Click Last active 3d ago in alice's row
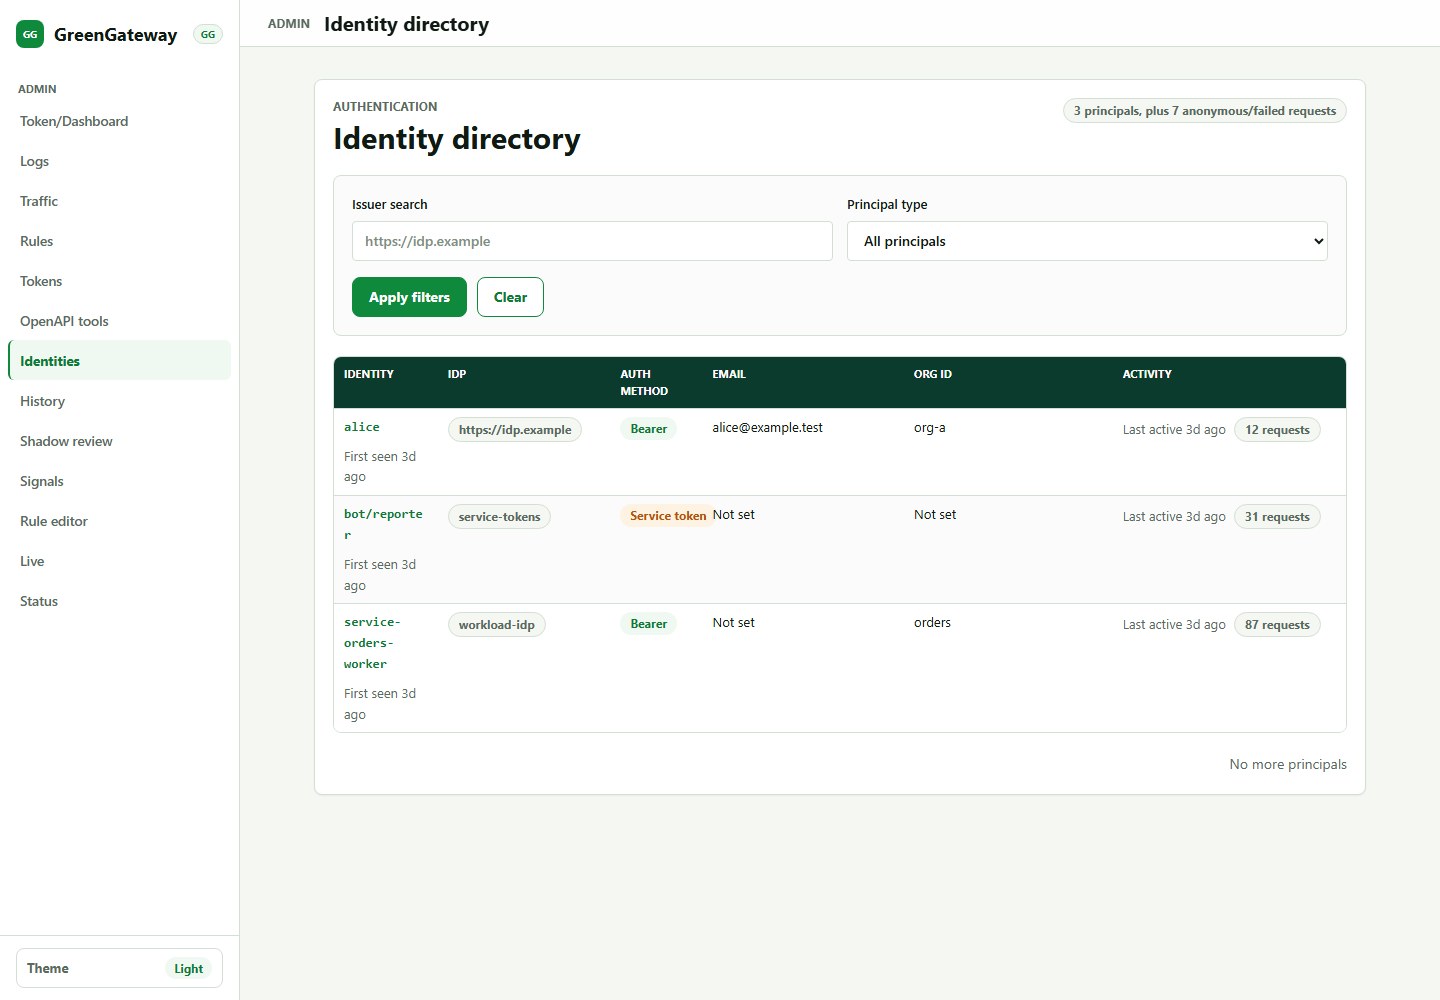This screenshot has height=1000, width=1440. [1174, 430]
